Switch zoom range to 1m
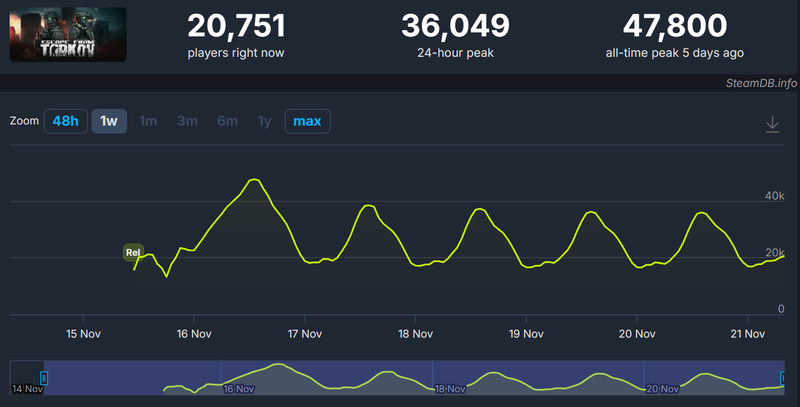800x407 pixels. point(148,121)
